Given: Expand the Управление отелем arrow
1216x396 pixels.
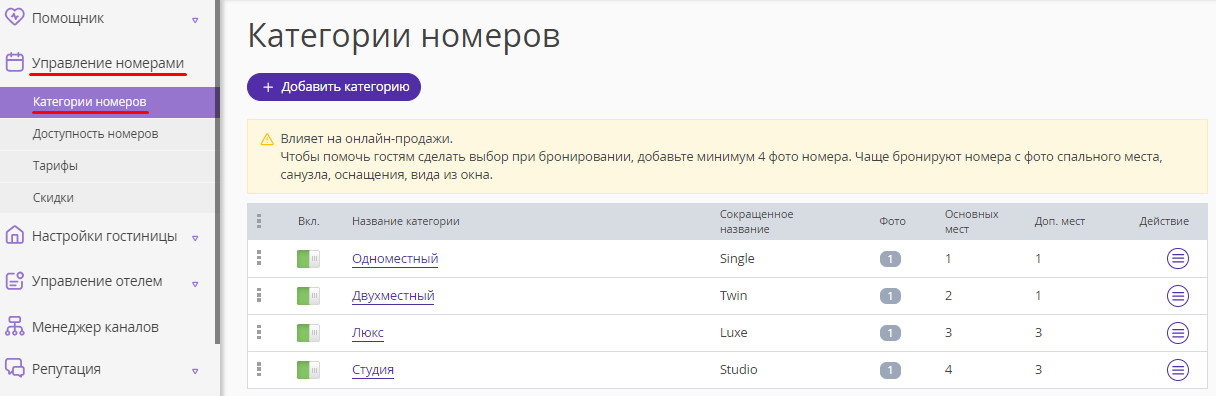Looking at the screenshot, I should pos(195,283).
